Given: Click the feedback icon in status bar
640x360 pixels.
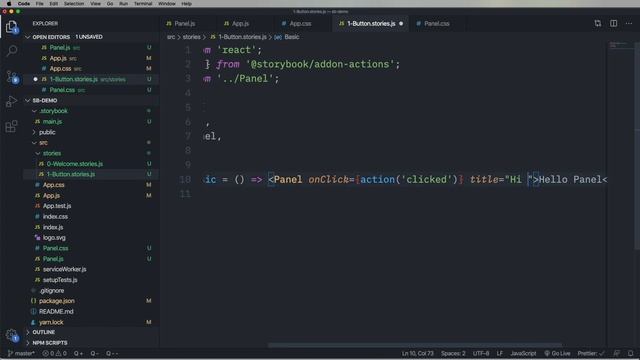Looking at the screenshot, I should (x=617, y=353).
